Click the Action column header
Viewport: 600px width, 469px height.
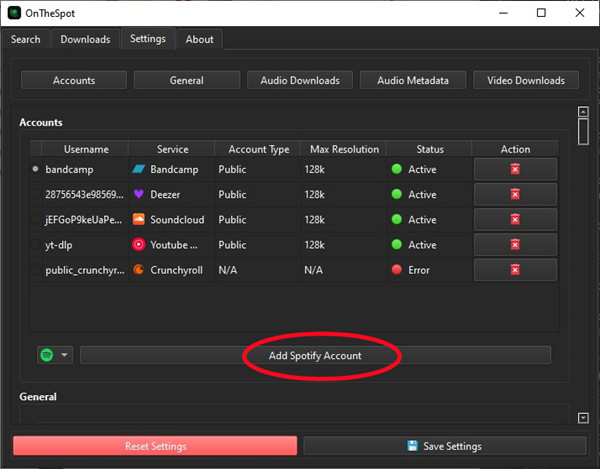[515, 149]
